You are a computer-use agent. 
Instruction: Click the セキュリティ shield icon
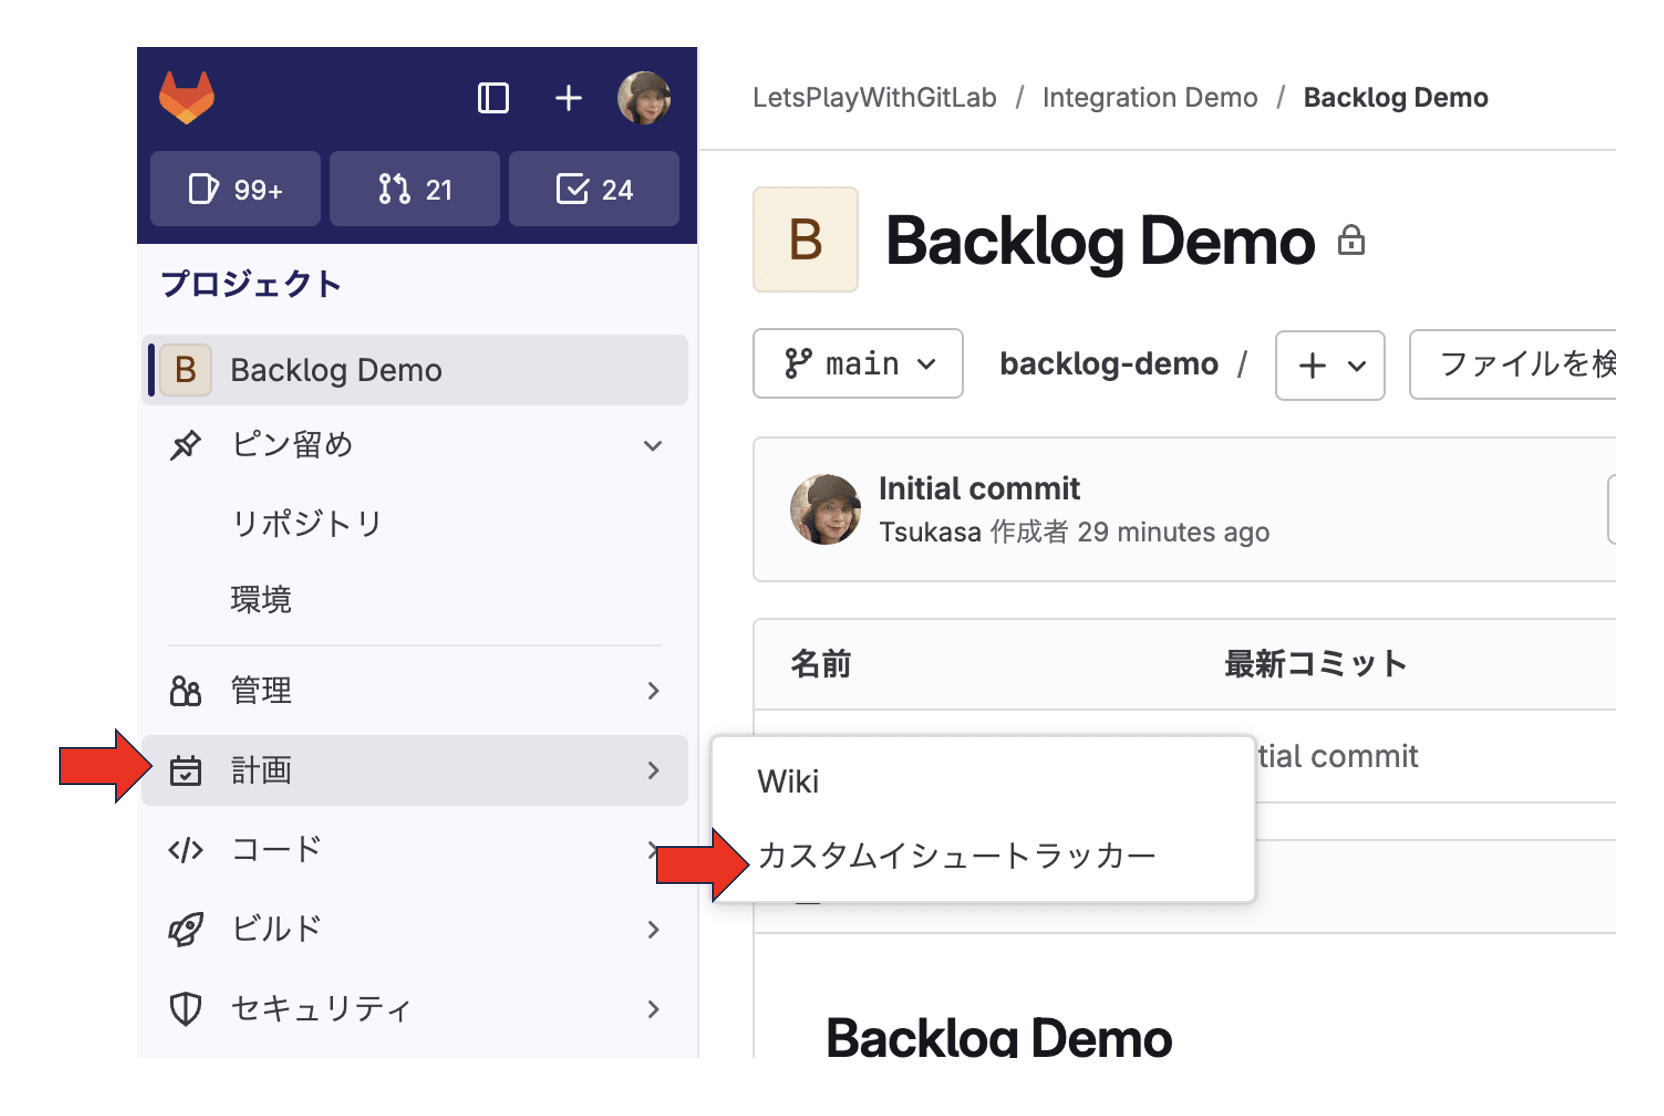tap(185, 1009)
